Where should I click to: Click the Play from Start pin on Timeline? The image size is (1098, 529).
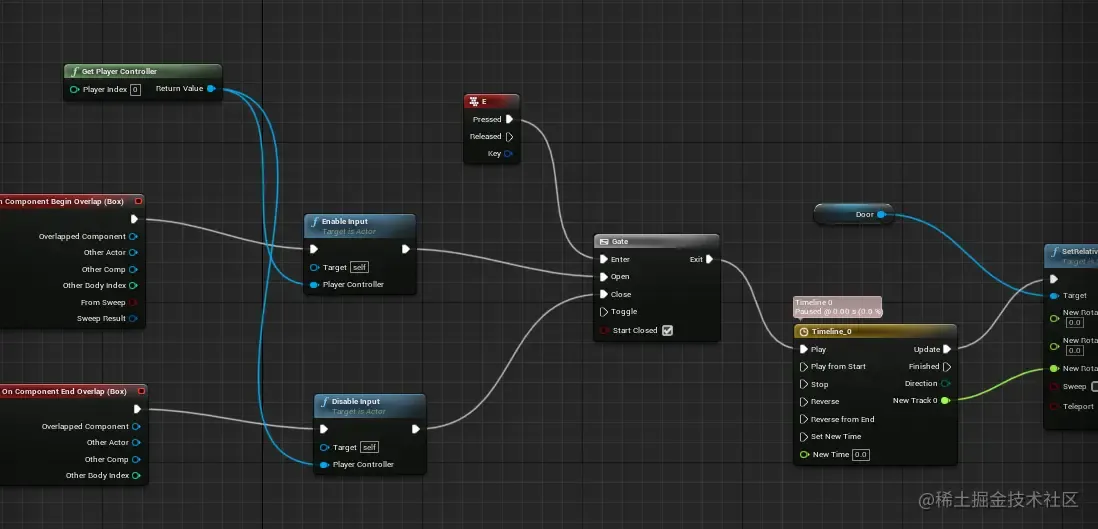pyautogui.click(x=804, y=366)
